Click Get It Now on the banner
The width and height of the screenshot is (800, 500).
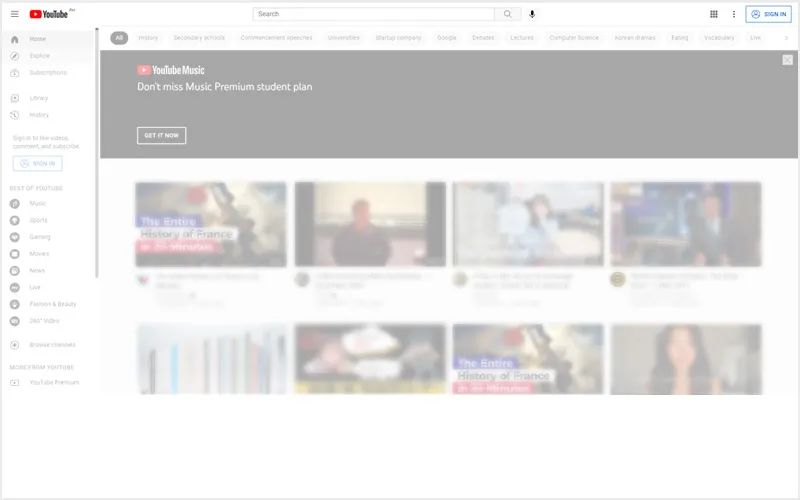click(161, 135)
